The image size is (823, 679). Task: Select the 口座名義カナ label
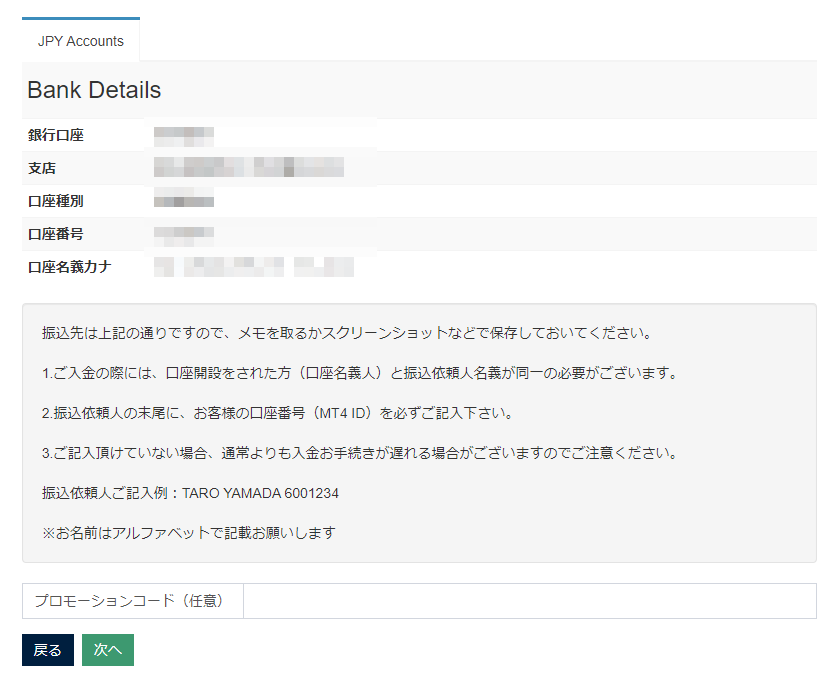click(69, 267)
